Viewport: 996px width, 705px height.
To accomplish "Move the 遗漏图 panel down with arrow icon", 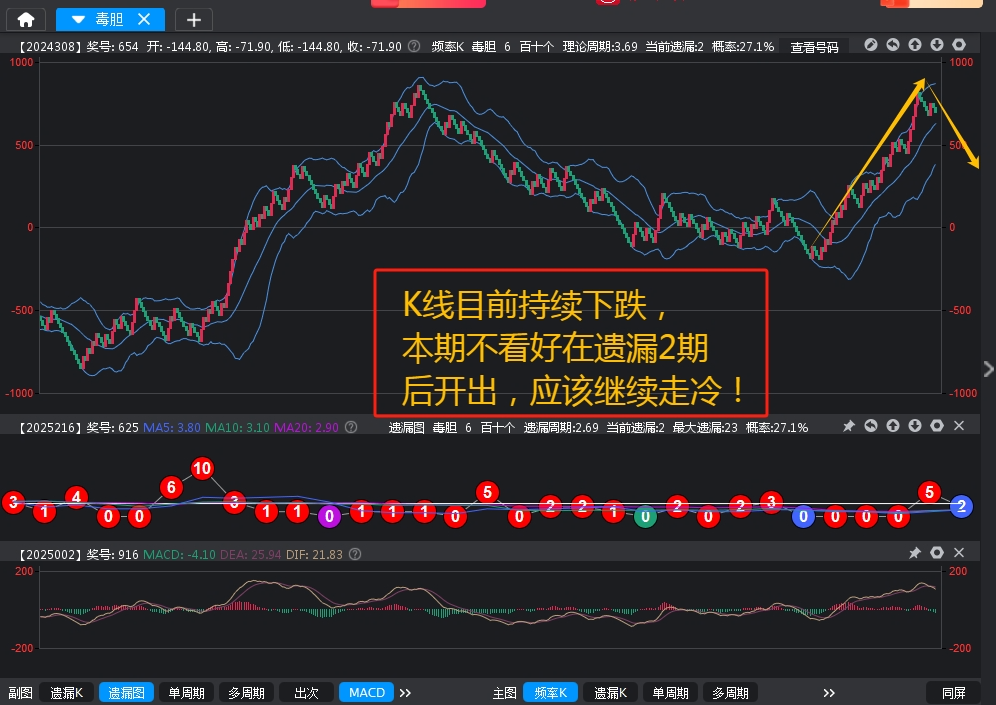I will click(915, 427).
